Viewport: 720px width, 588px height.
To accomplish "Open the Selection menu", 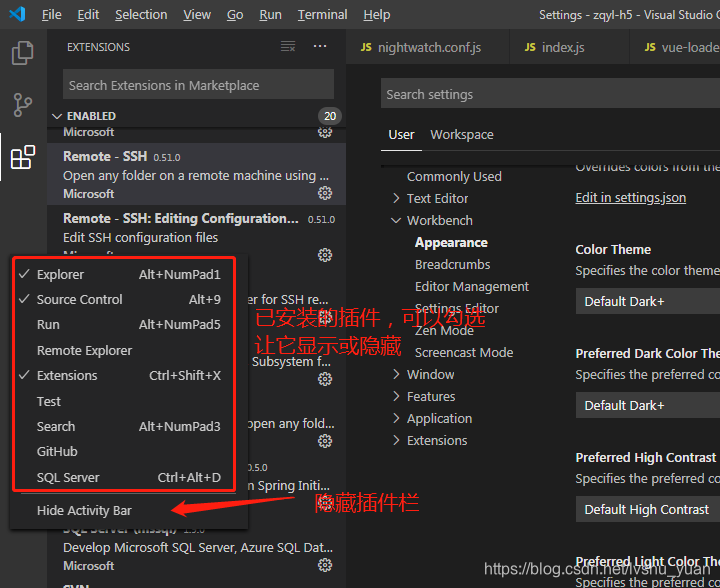I will 141,15.
